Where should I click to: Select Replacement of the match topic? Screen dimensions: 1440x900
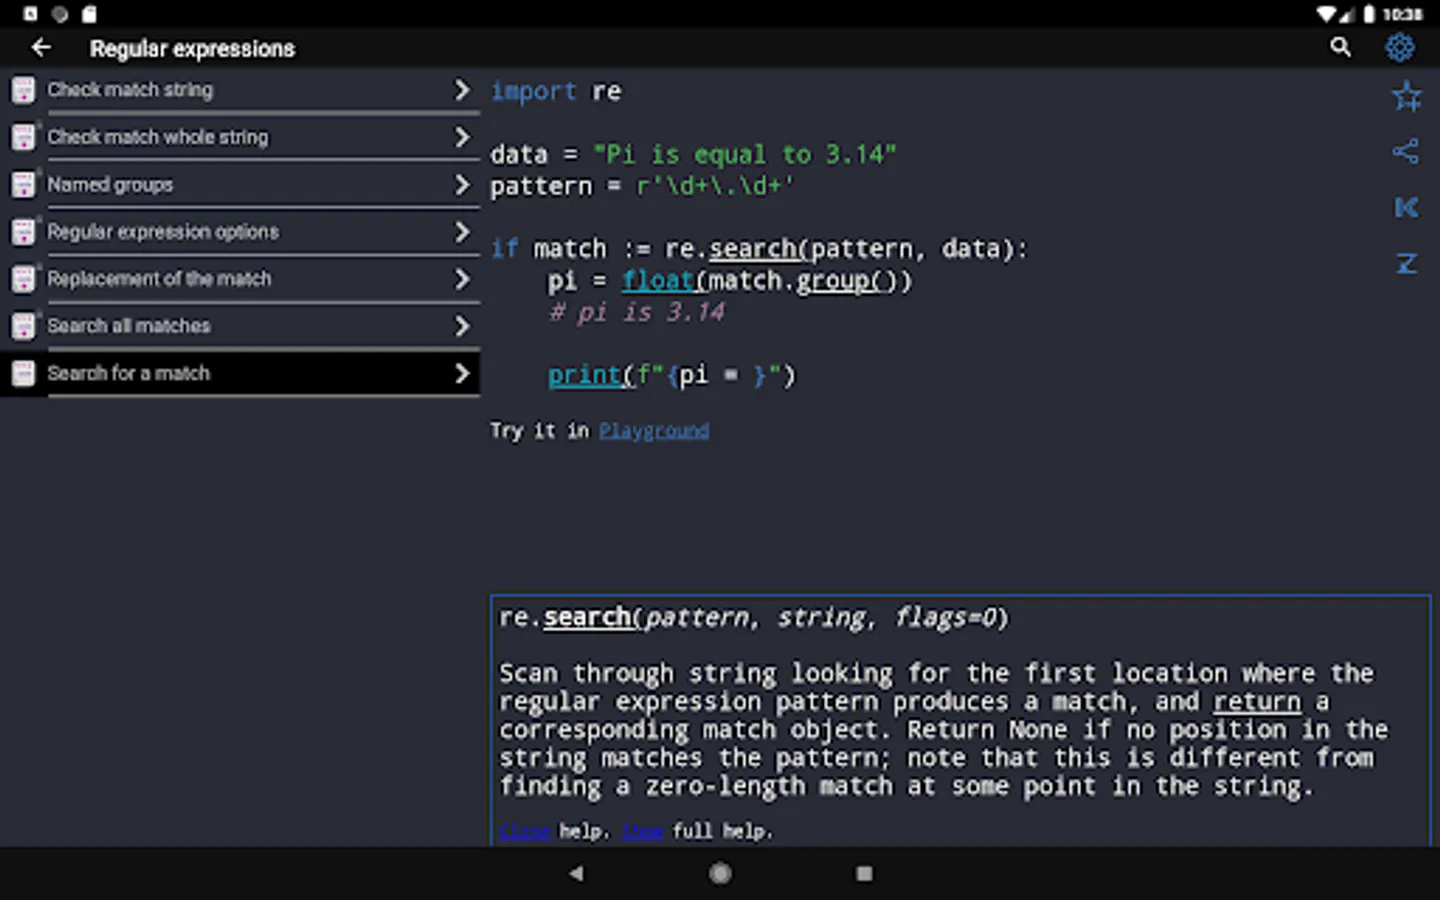[x=159, y=279]
